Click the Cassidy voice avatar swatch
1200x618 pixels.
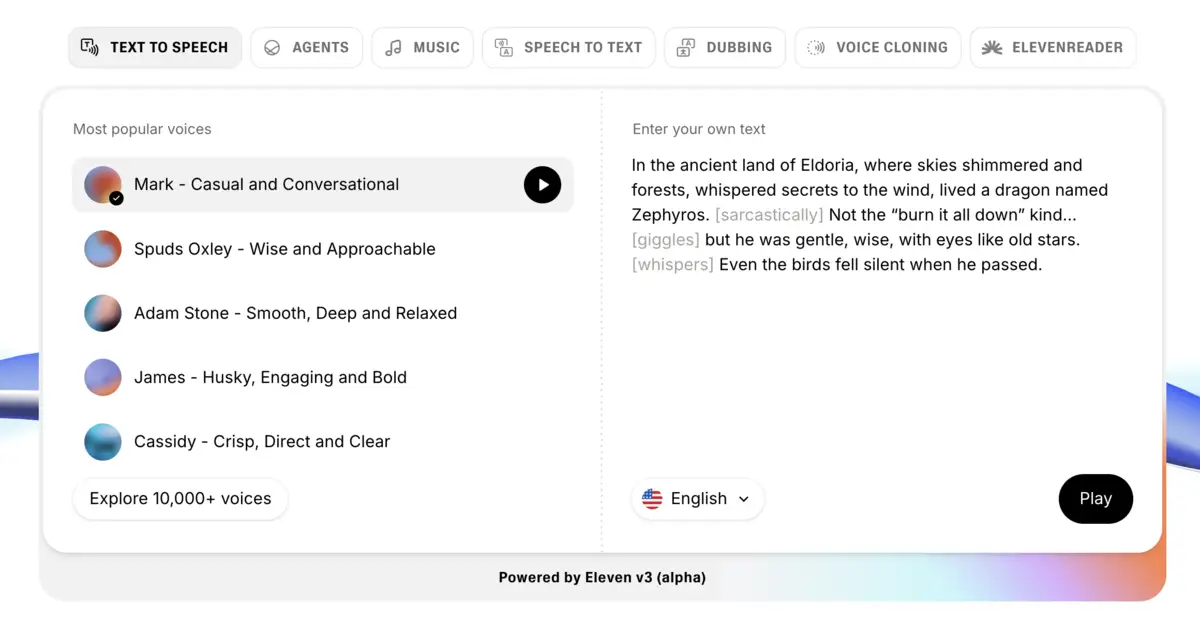click(103, 442)
